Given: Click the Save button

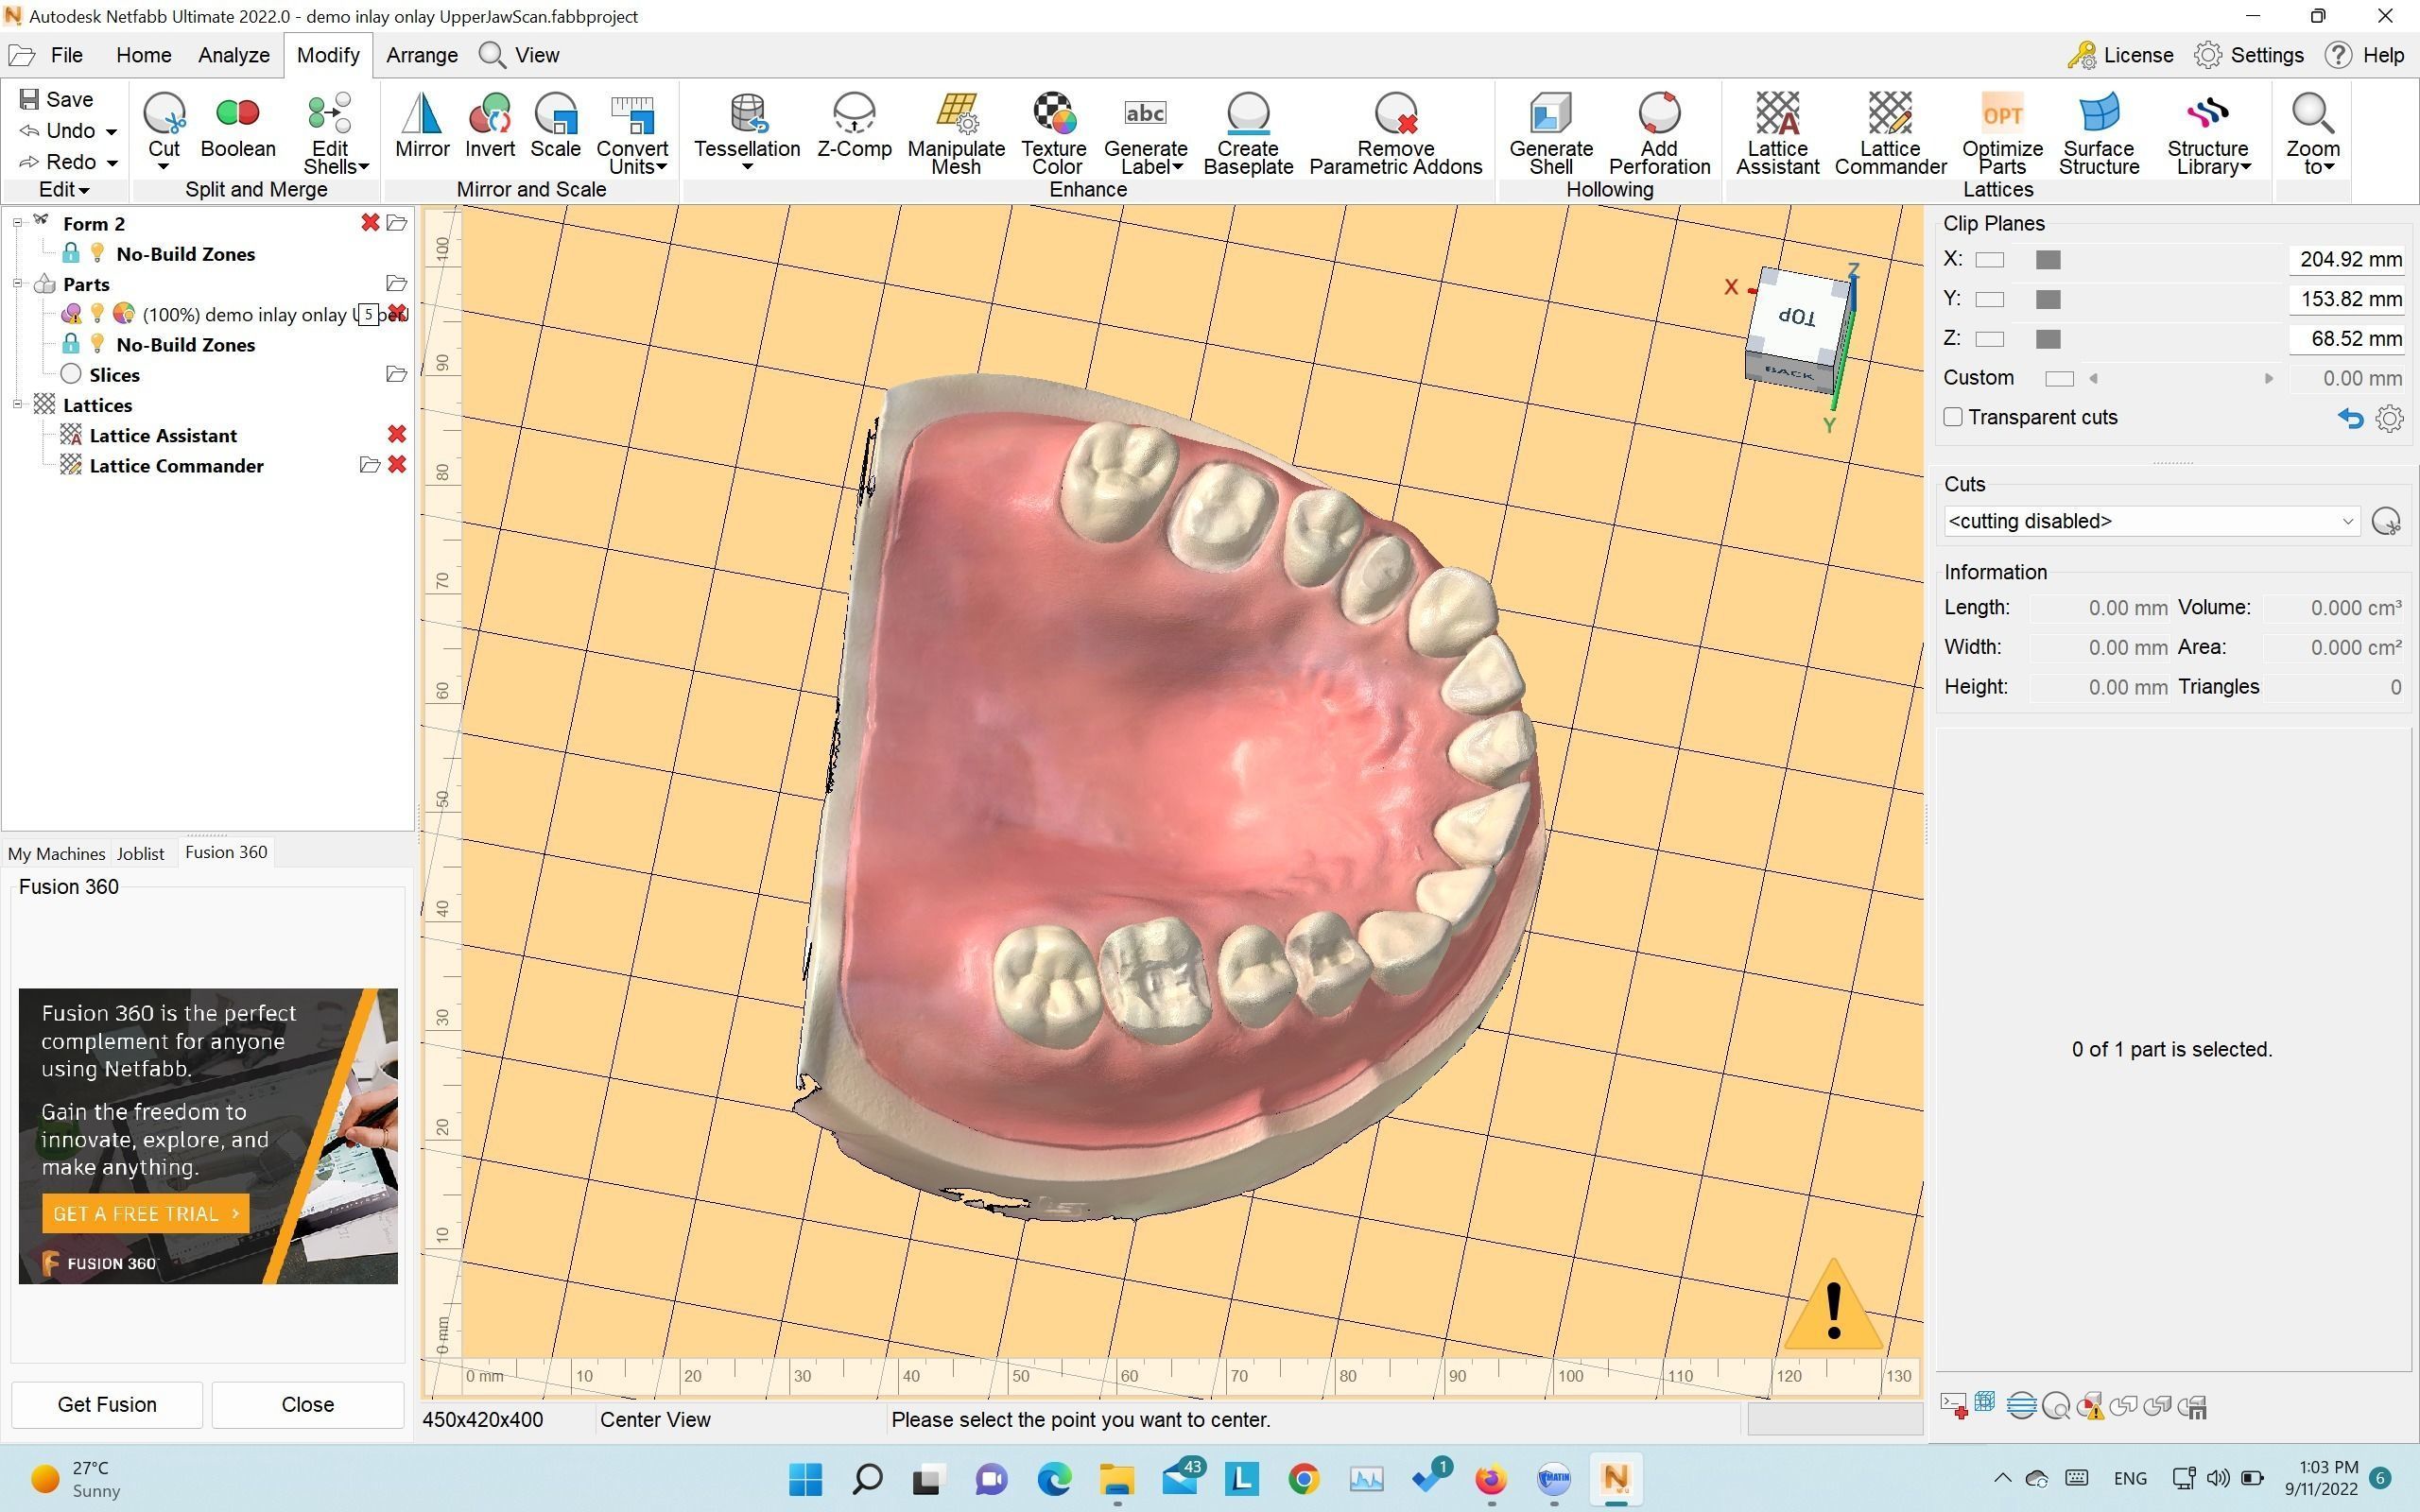Looking at the screenshot, I should tap(57, 99).
